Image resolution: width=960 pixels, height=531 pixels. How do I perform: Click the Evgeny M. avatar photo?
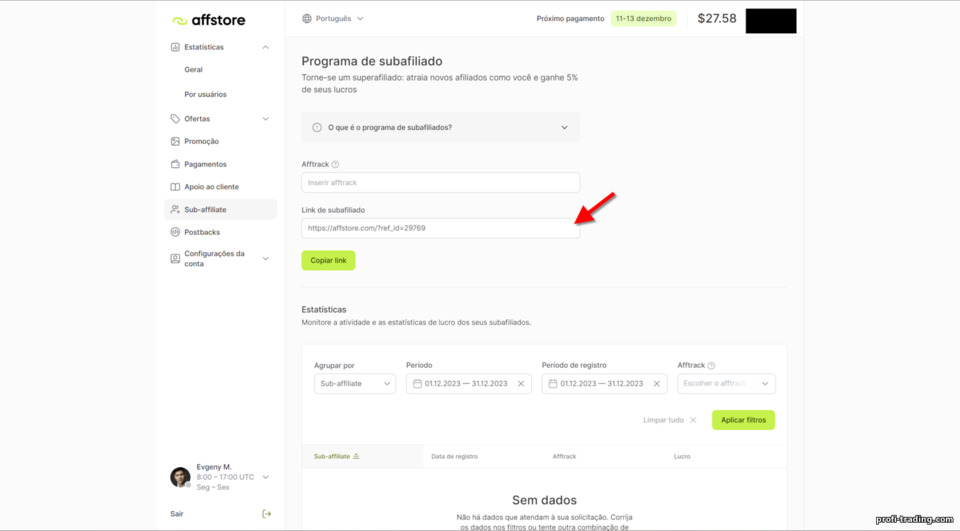(x=180, y=477)
